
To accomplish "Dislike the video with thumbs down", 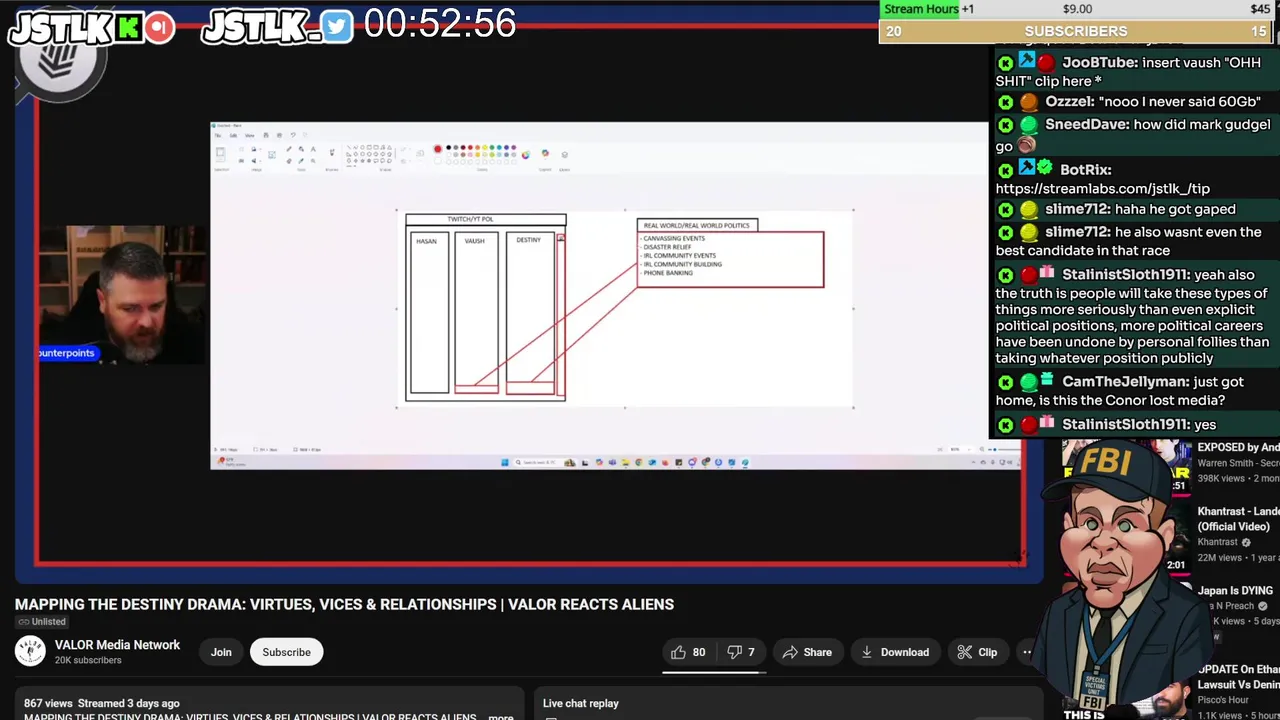I will [741, 652].
